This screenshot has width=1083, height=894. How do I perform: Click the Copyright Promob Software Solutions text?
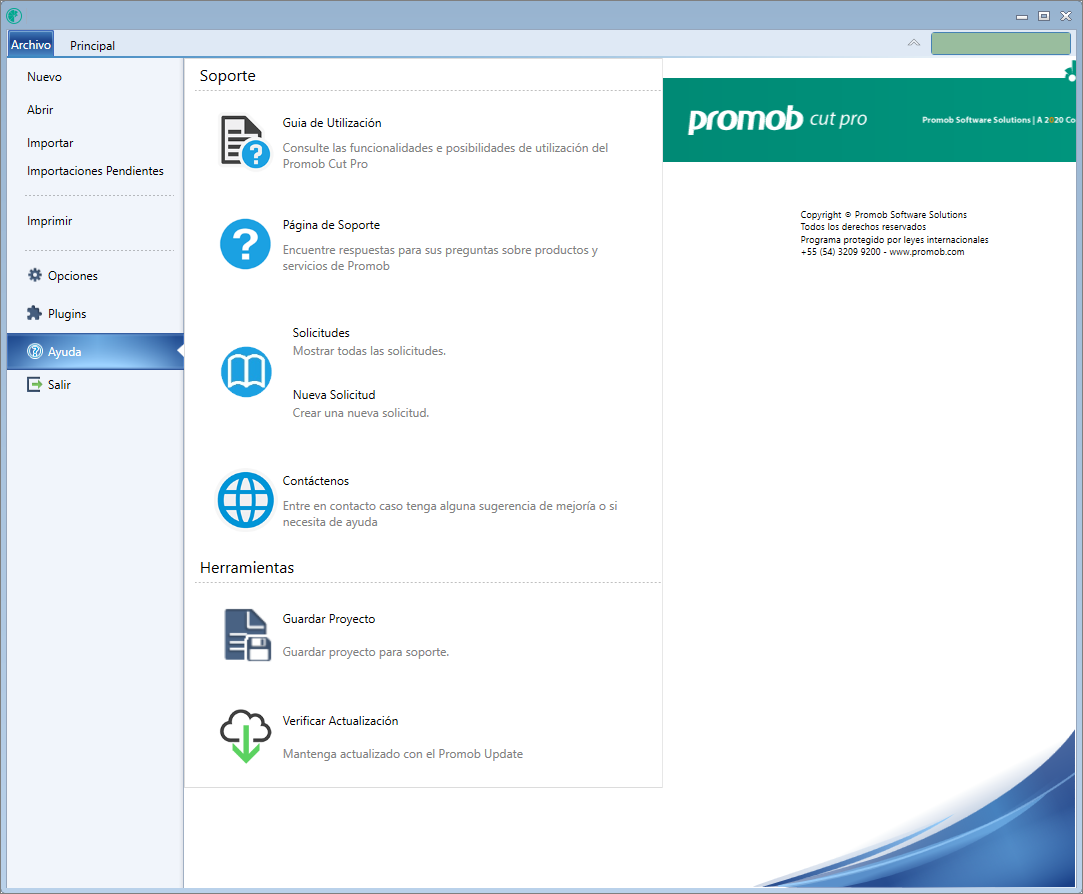pyautogui.click(x=883, y=215)
